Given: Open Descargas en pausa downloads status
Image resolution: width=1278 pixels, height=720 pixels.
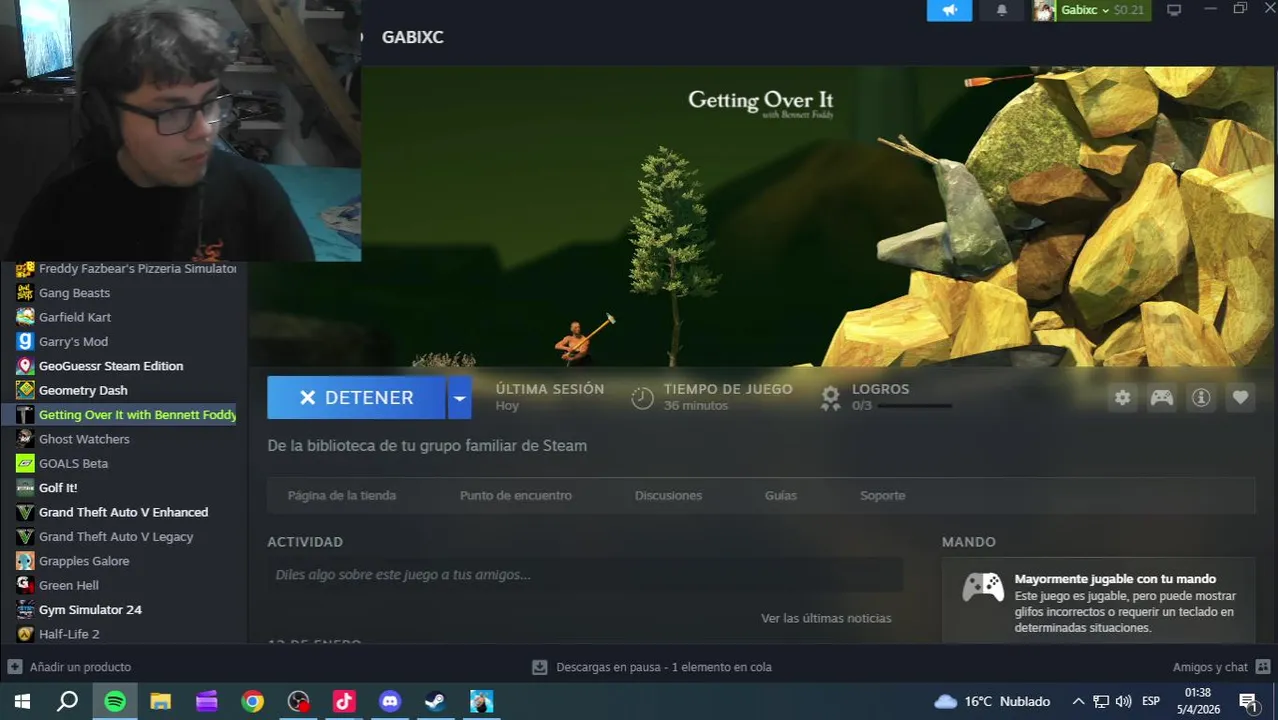Looking at the screenshot, I should pos(652,667).
